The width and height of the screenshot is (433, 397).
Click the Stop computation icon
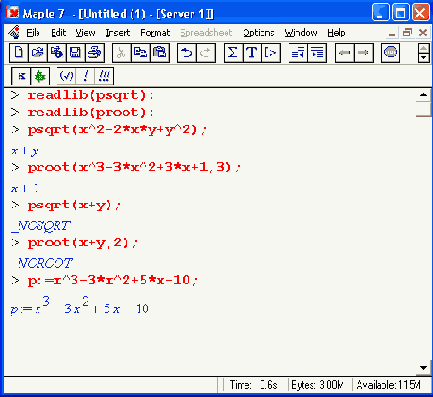pyautogui.click(x=390, y=53)
